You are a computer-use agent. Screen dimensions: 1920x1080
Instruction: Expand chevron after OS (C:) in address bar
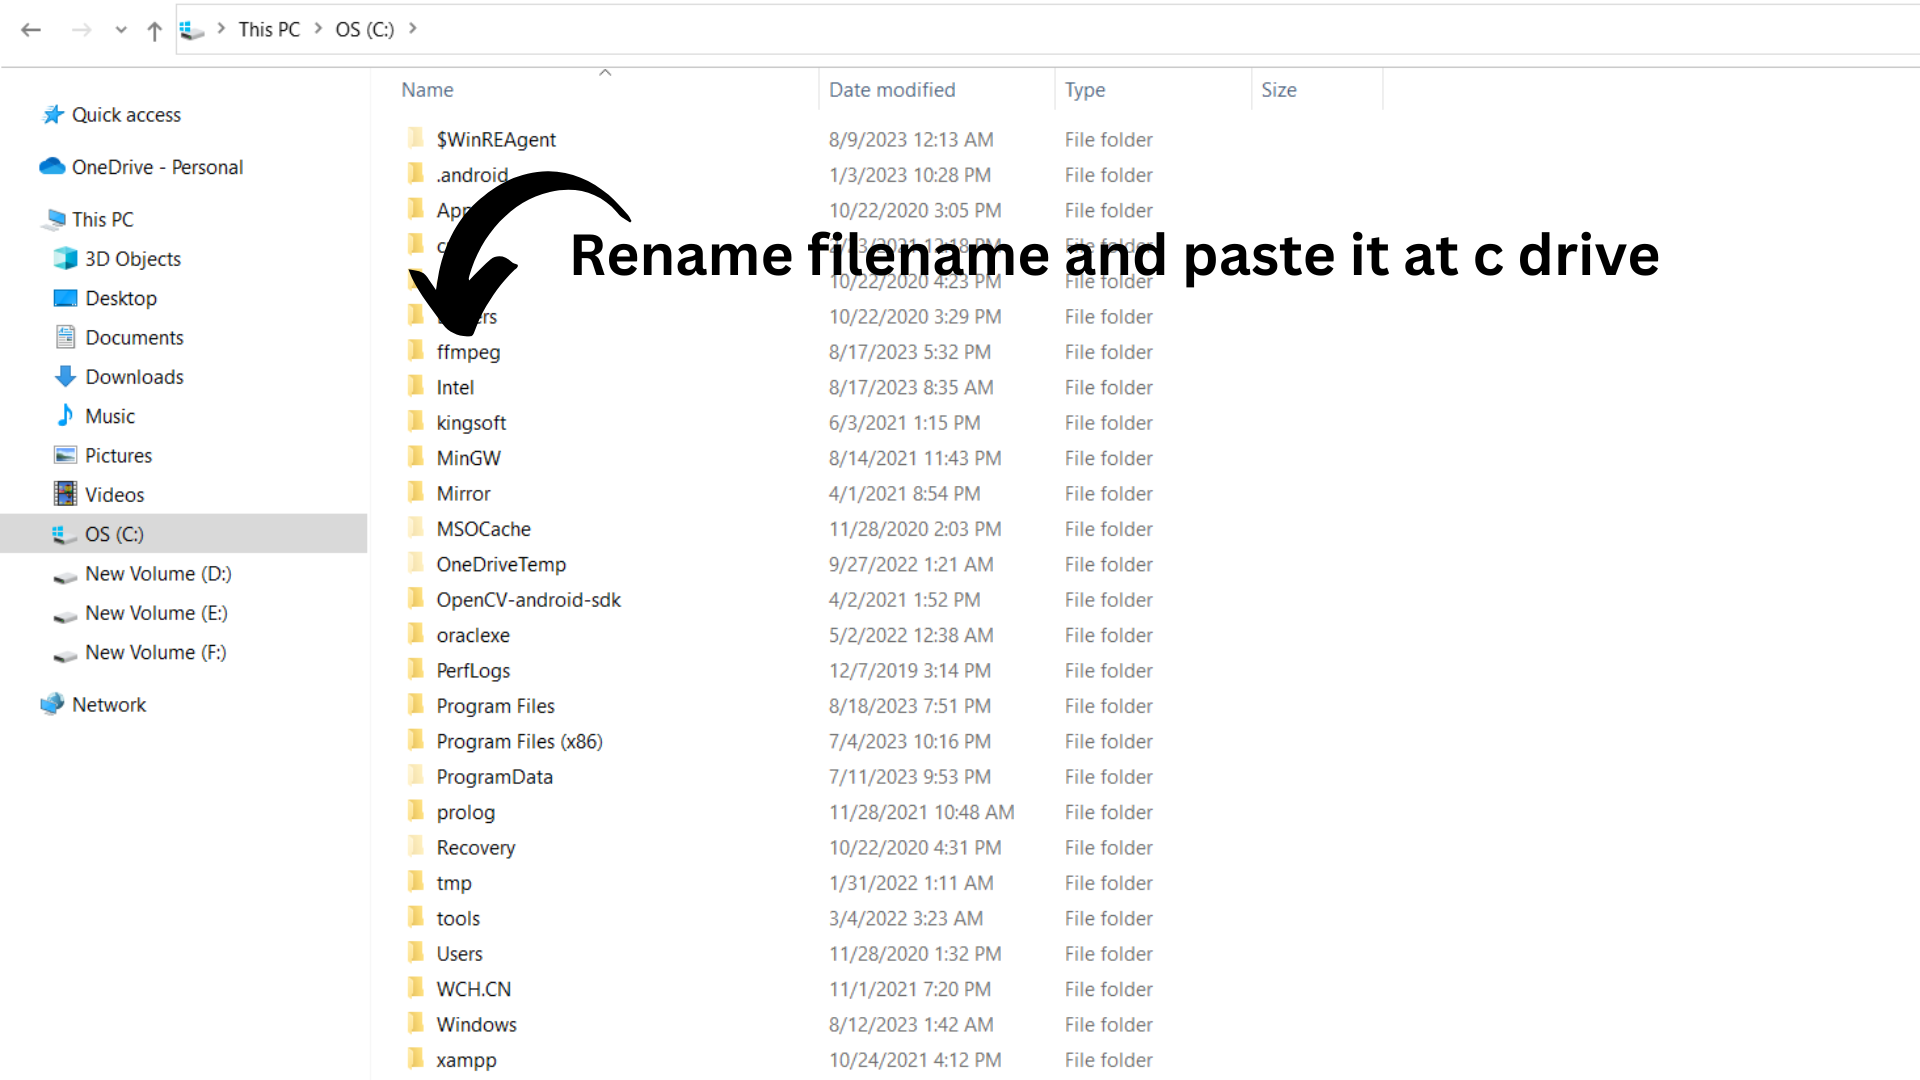coord(413,29)
